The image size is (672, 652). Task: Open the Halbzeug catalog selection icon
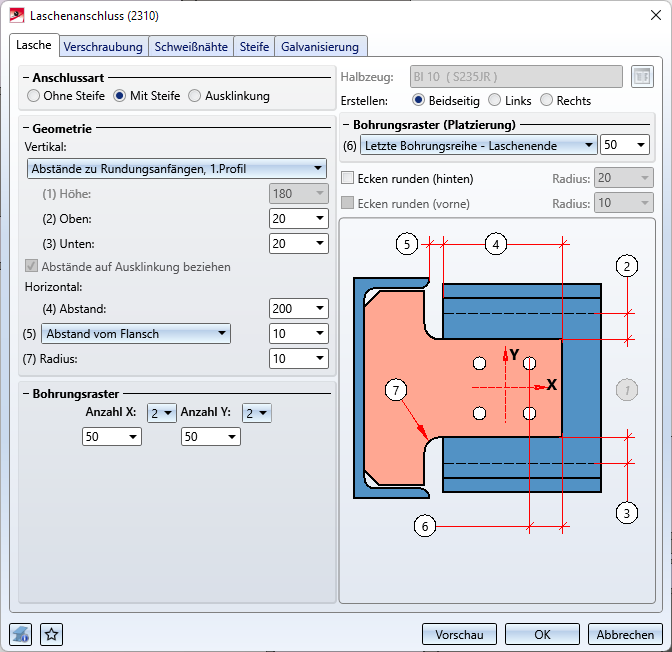[641, 76]
